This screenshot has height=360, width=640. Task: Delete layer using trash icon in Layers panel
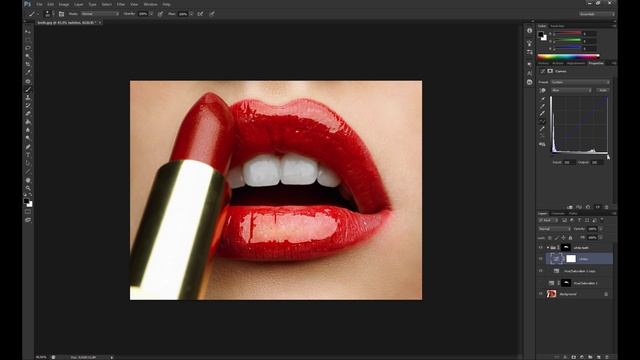click(x=607, y=357)
